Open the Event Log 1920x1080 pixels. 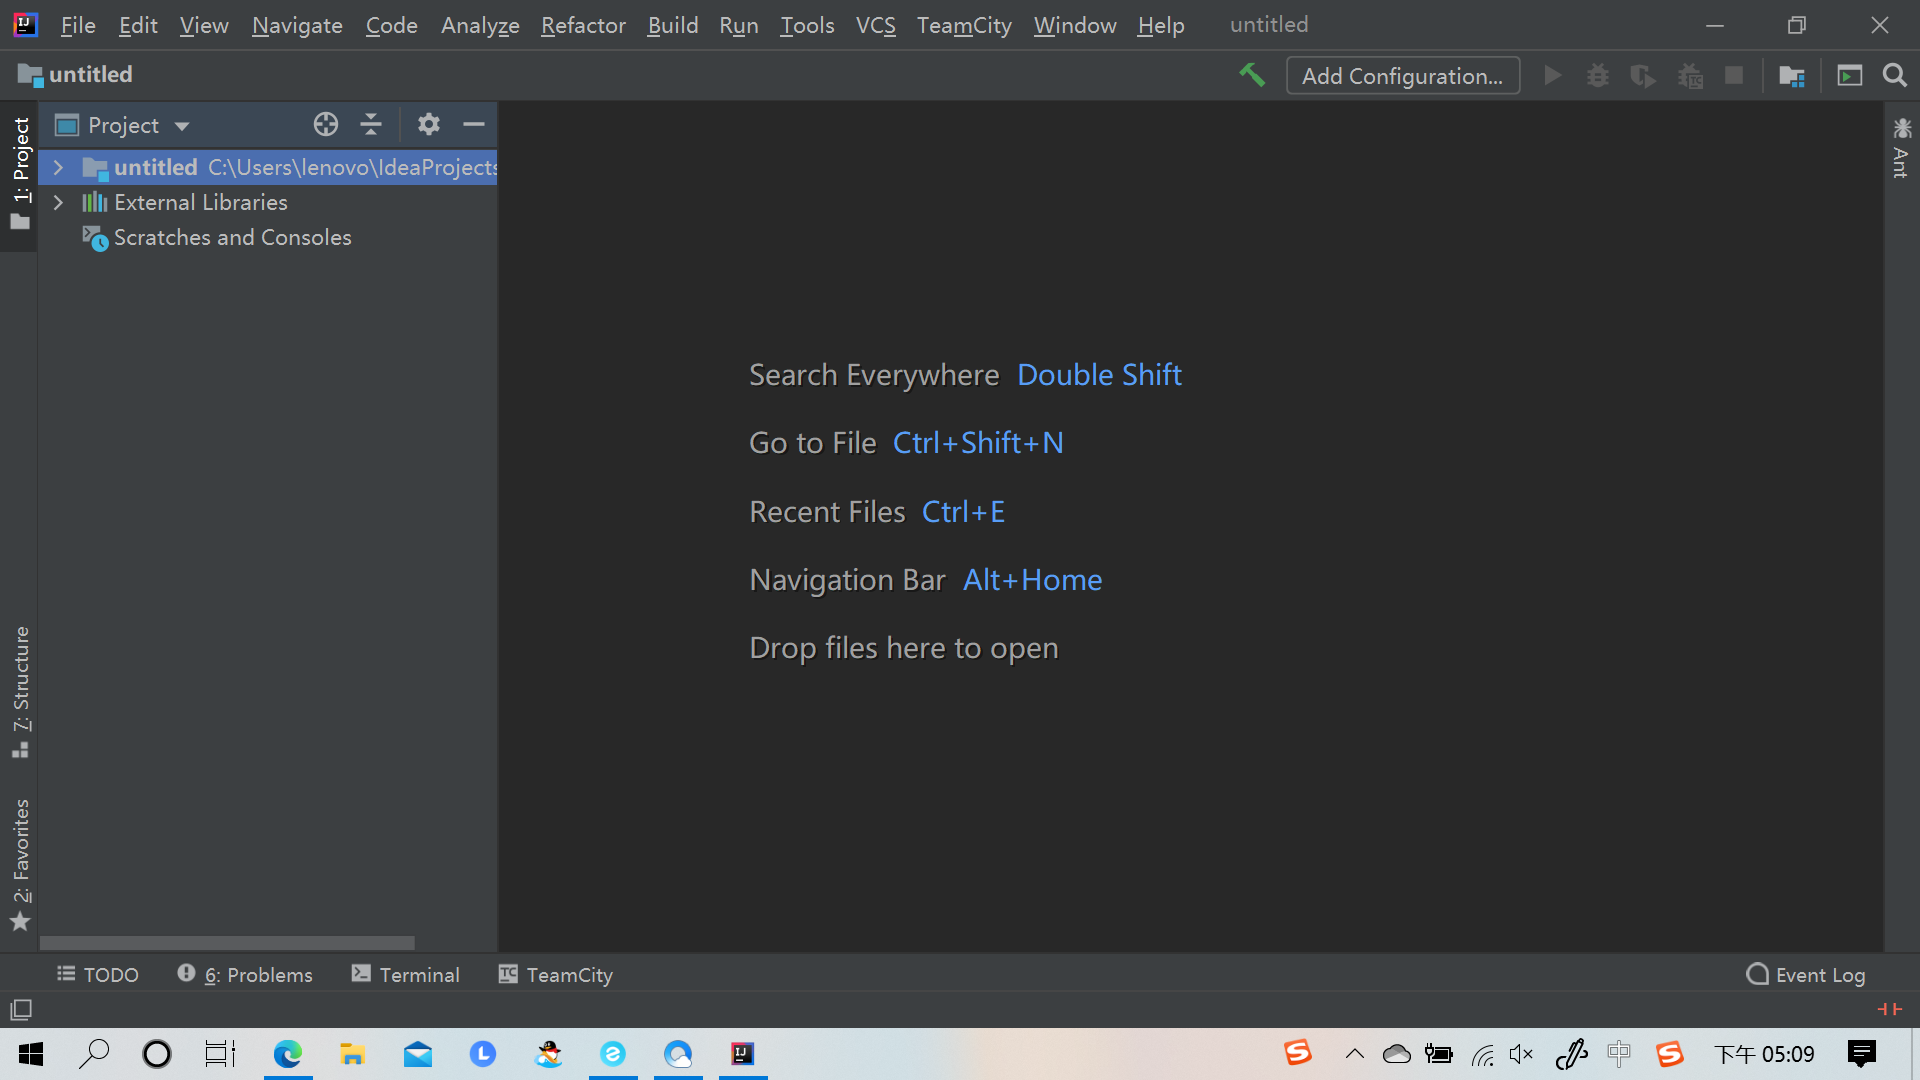1806,974
